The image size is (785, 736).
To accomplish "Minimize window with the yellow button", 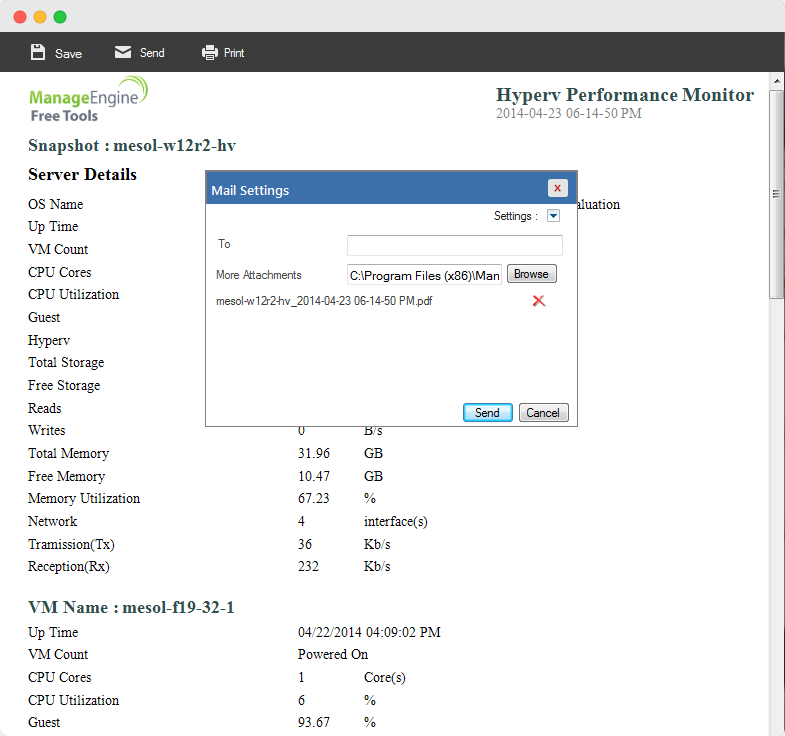I will coord(40,17).
